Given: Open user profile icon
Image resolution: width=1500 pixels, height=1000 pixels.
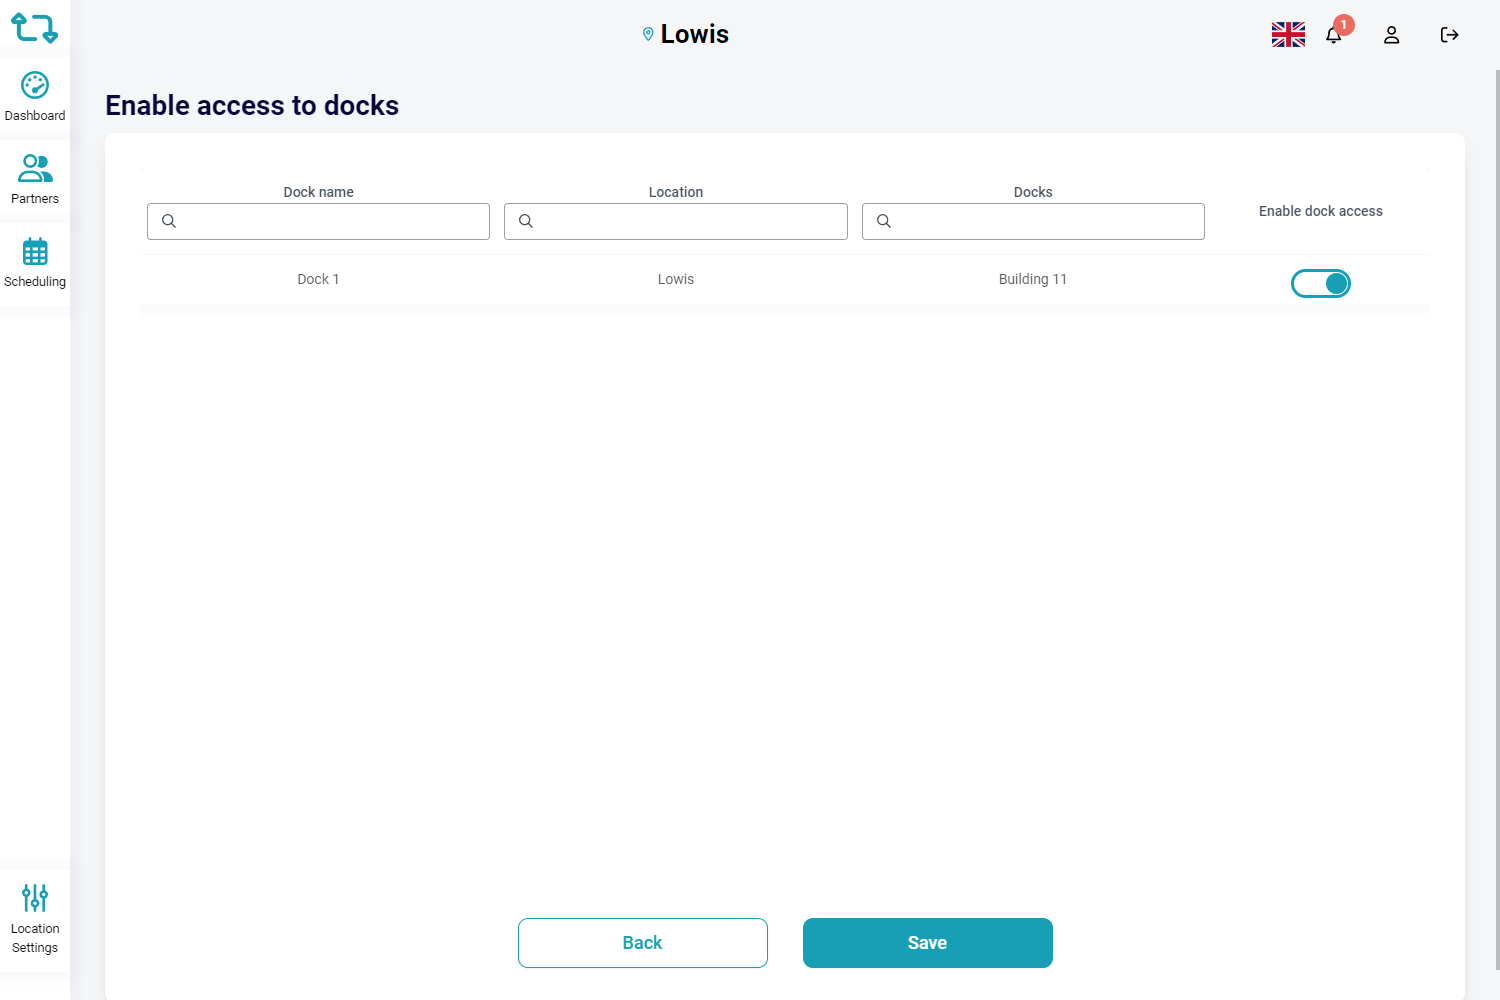Looking at the screenshot, I should pos(1391,35).
